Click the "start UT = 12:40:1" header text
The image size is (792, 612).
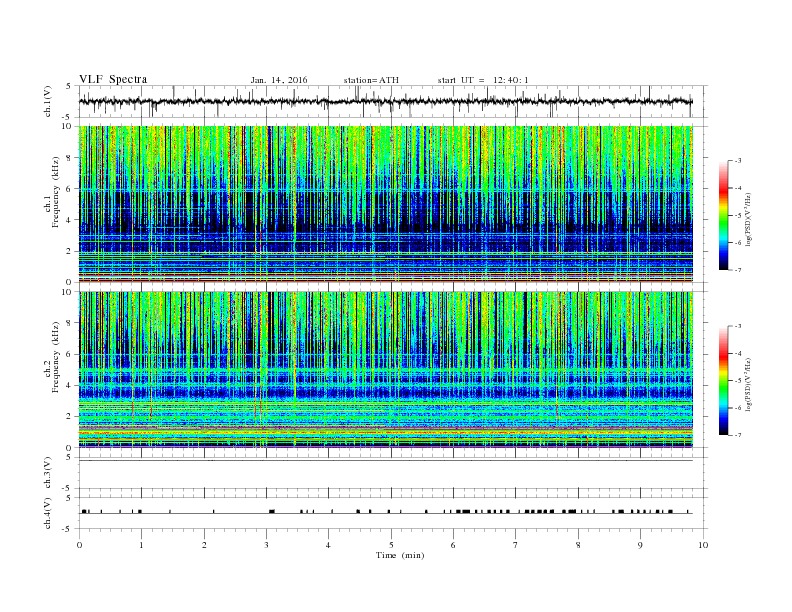click(x=483, y=80)
